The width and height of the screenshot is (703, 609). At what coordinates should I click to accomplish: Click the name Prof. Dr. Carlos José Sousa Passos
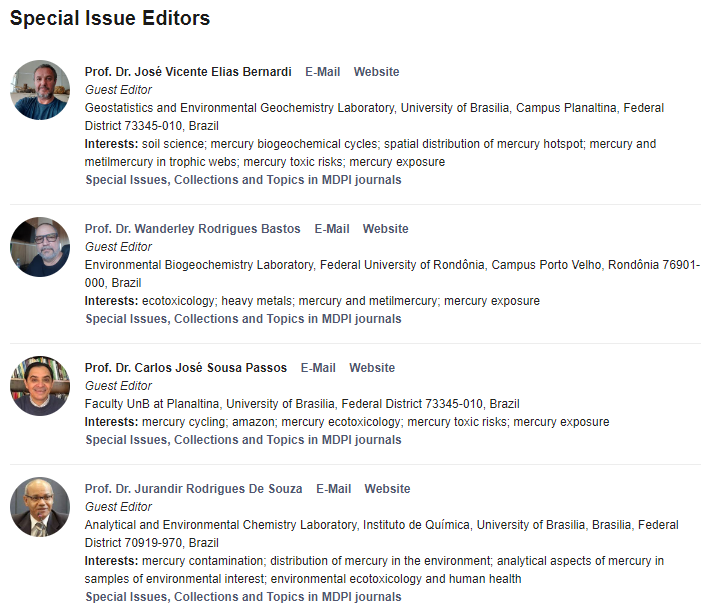click(186, 368)
